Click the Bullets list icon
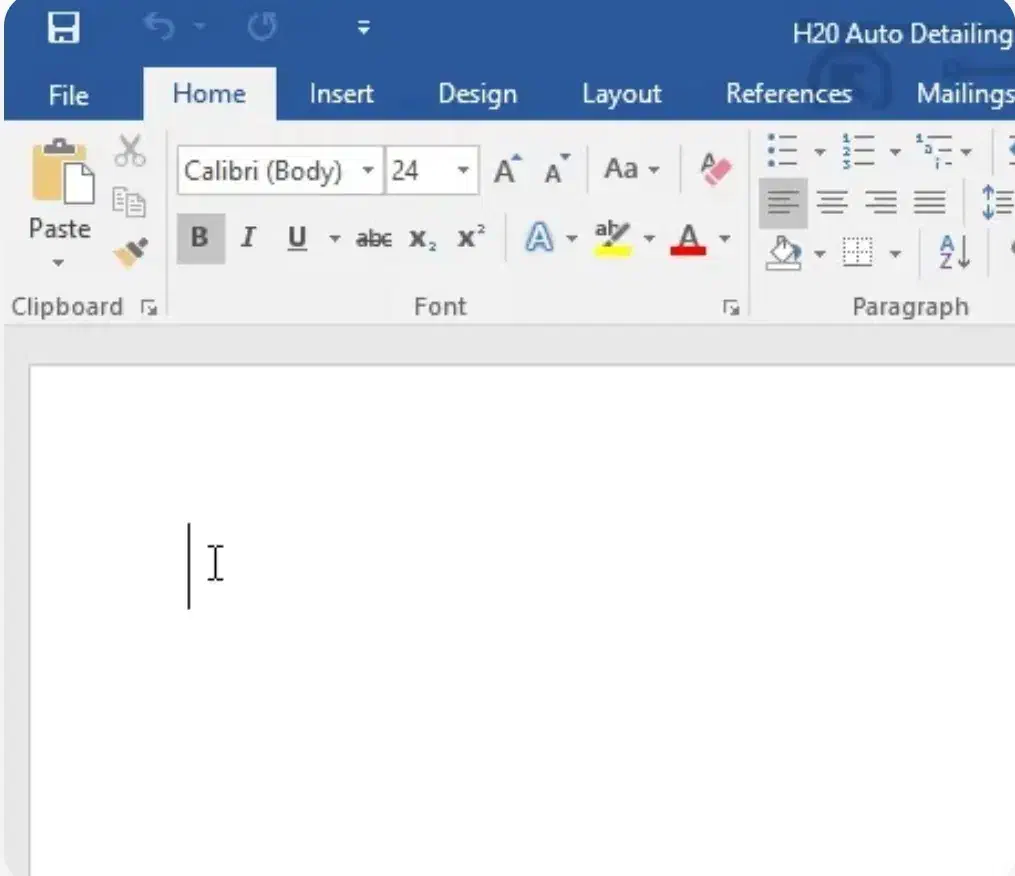Image resolution: width=1015 pixels, height=876 pixels. pyautogui.click(x=782, y=151)
